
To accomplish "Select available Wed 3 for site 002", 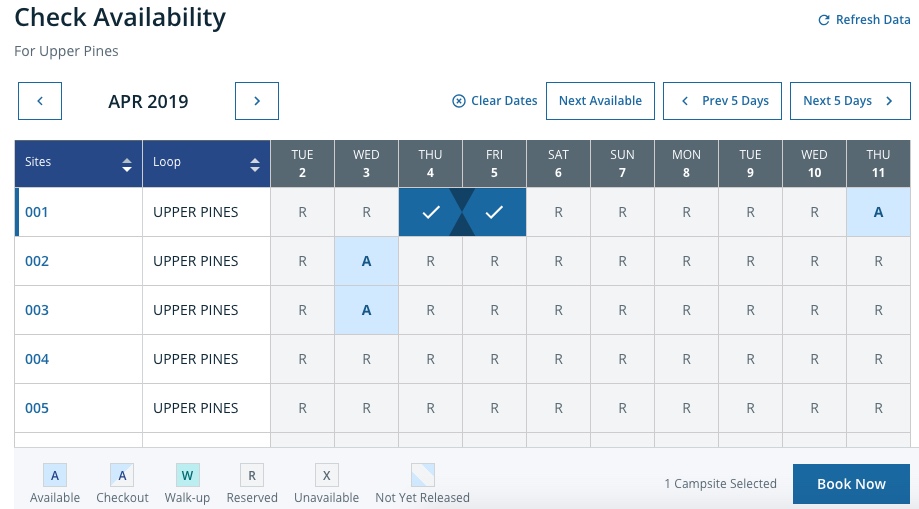I will tap(366, 261).
